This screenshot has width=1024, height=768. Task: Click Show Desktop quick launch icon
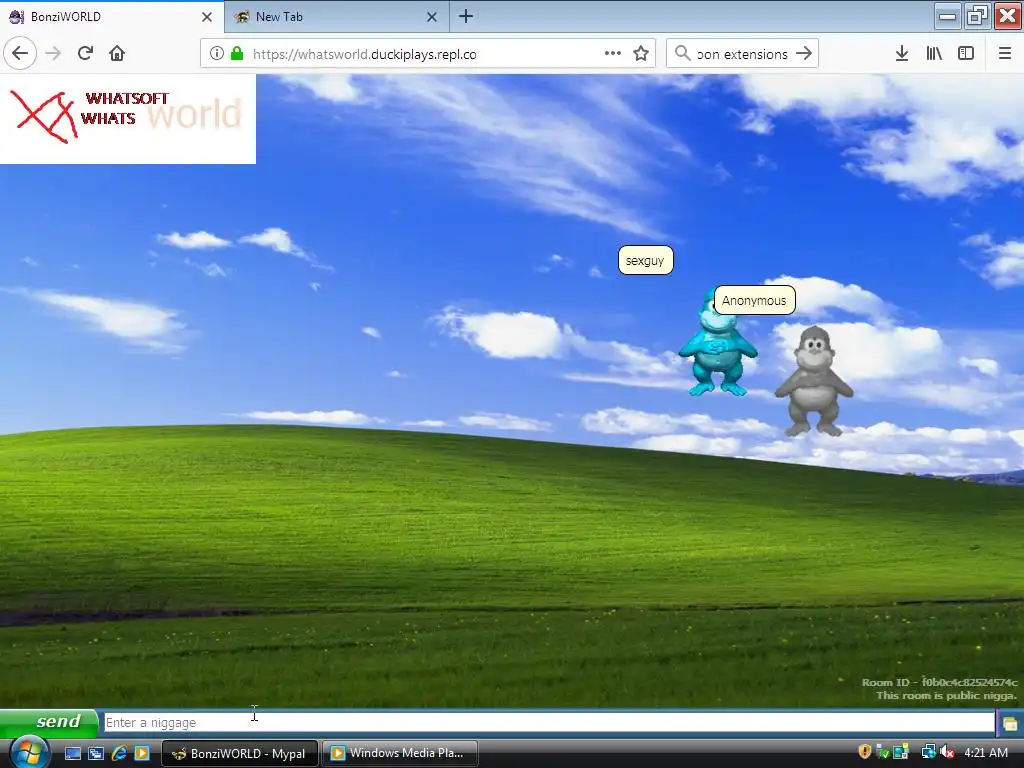(x=72, y=753)
